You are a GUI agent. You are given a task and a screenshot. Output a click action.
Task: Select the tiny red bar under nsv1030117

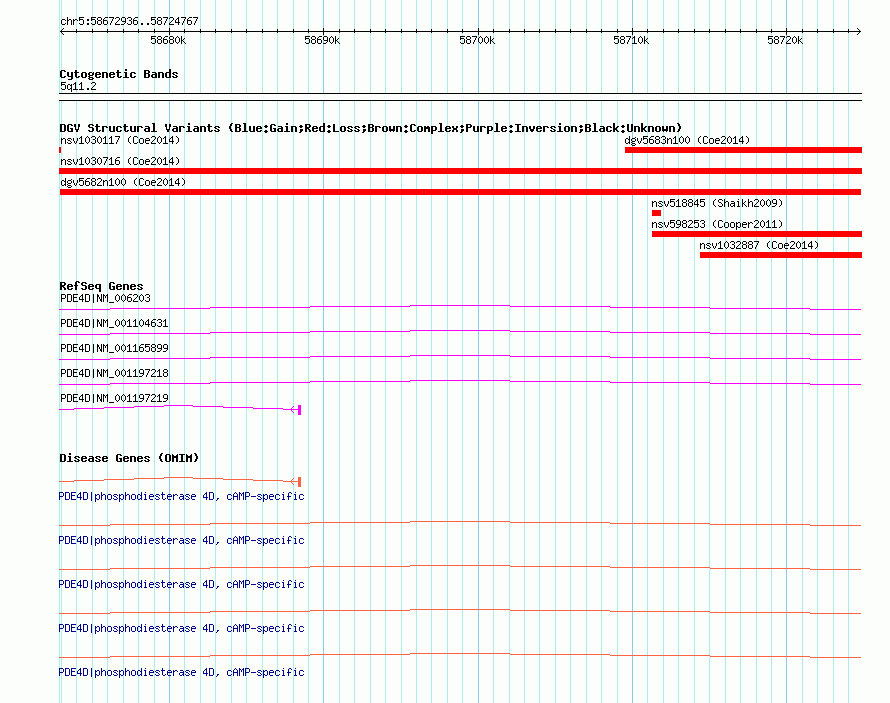60,150
